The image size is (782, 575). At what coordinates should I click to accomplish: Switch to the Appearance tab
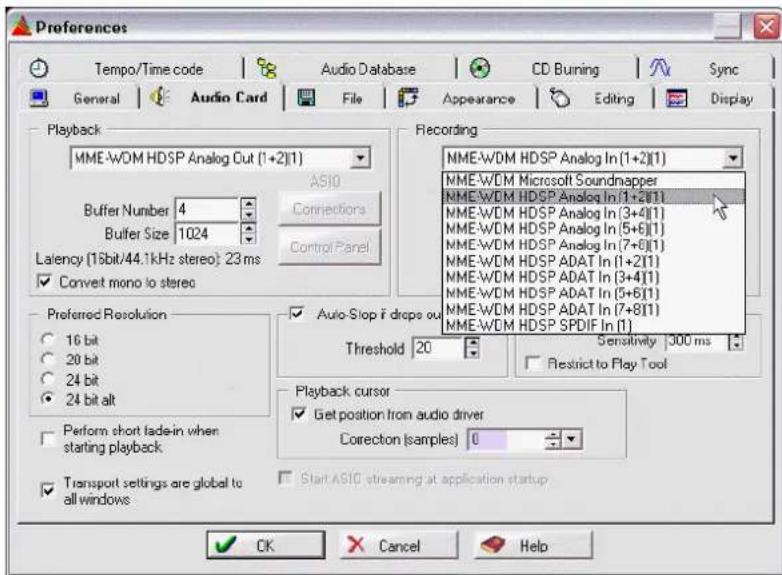coord(464,98)
